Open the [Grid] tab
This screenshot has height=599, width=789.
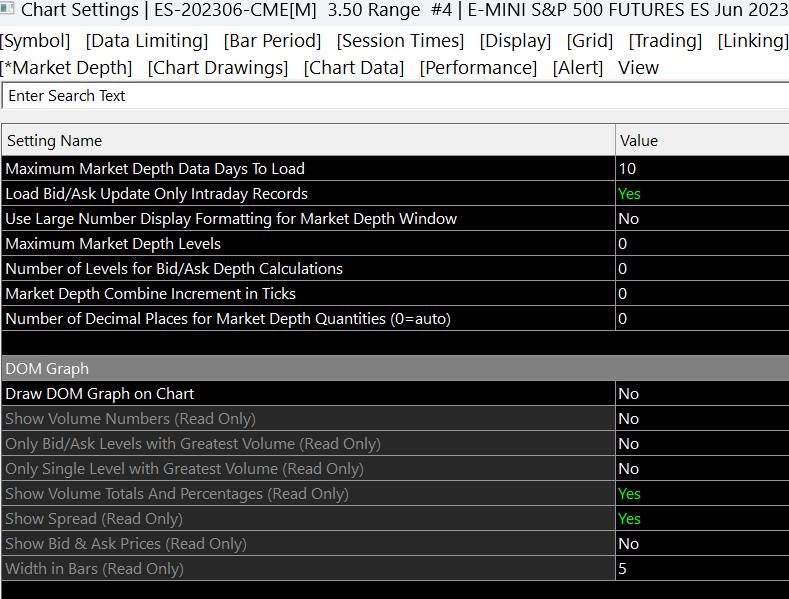pyautogui.click(x=590, y=41)
